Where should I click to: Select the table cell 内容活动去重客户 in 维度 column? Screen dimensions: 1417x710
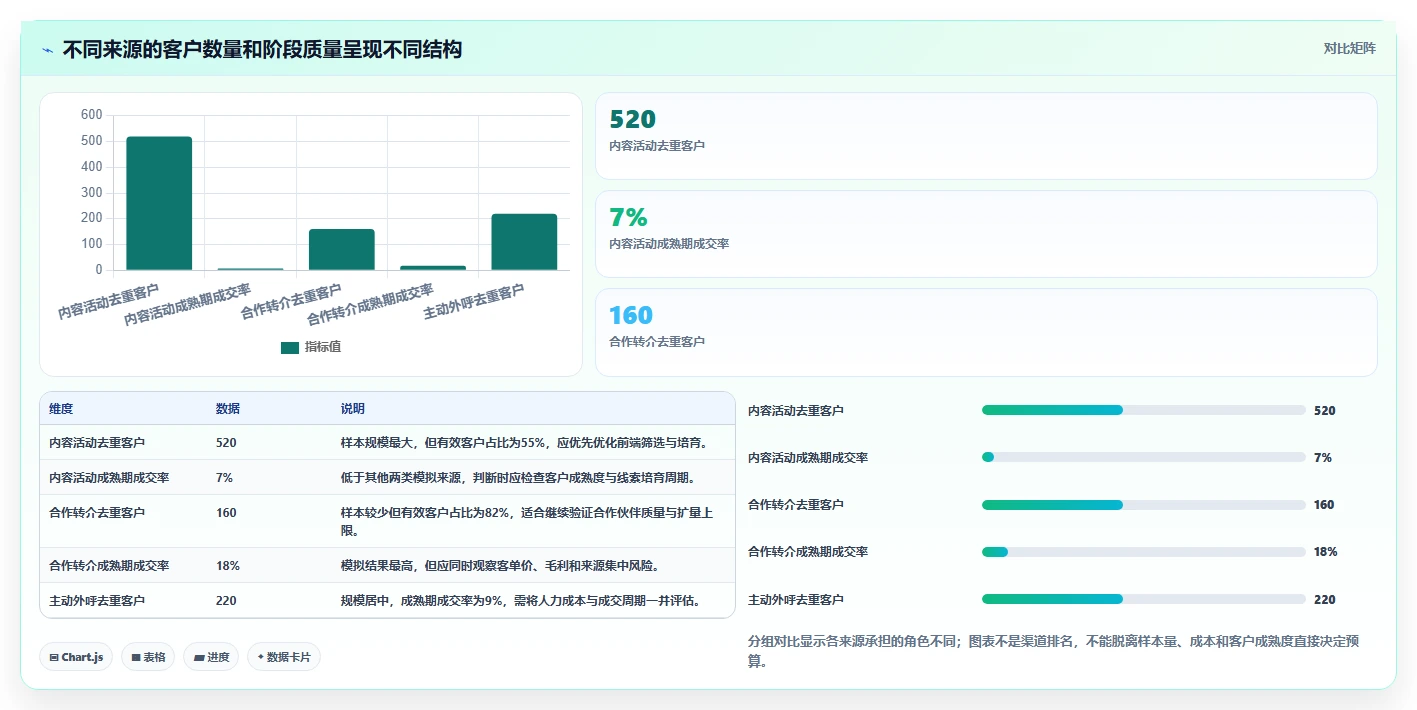[x=97, y=442]
